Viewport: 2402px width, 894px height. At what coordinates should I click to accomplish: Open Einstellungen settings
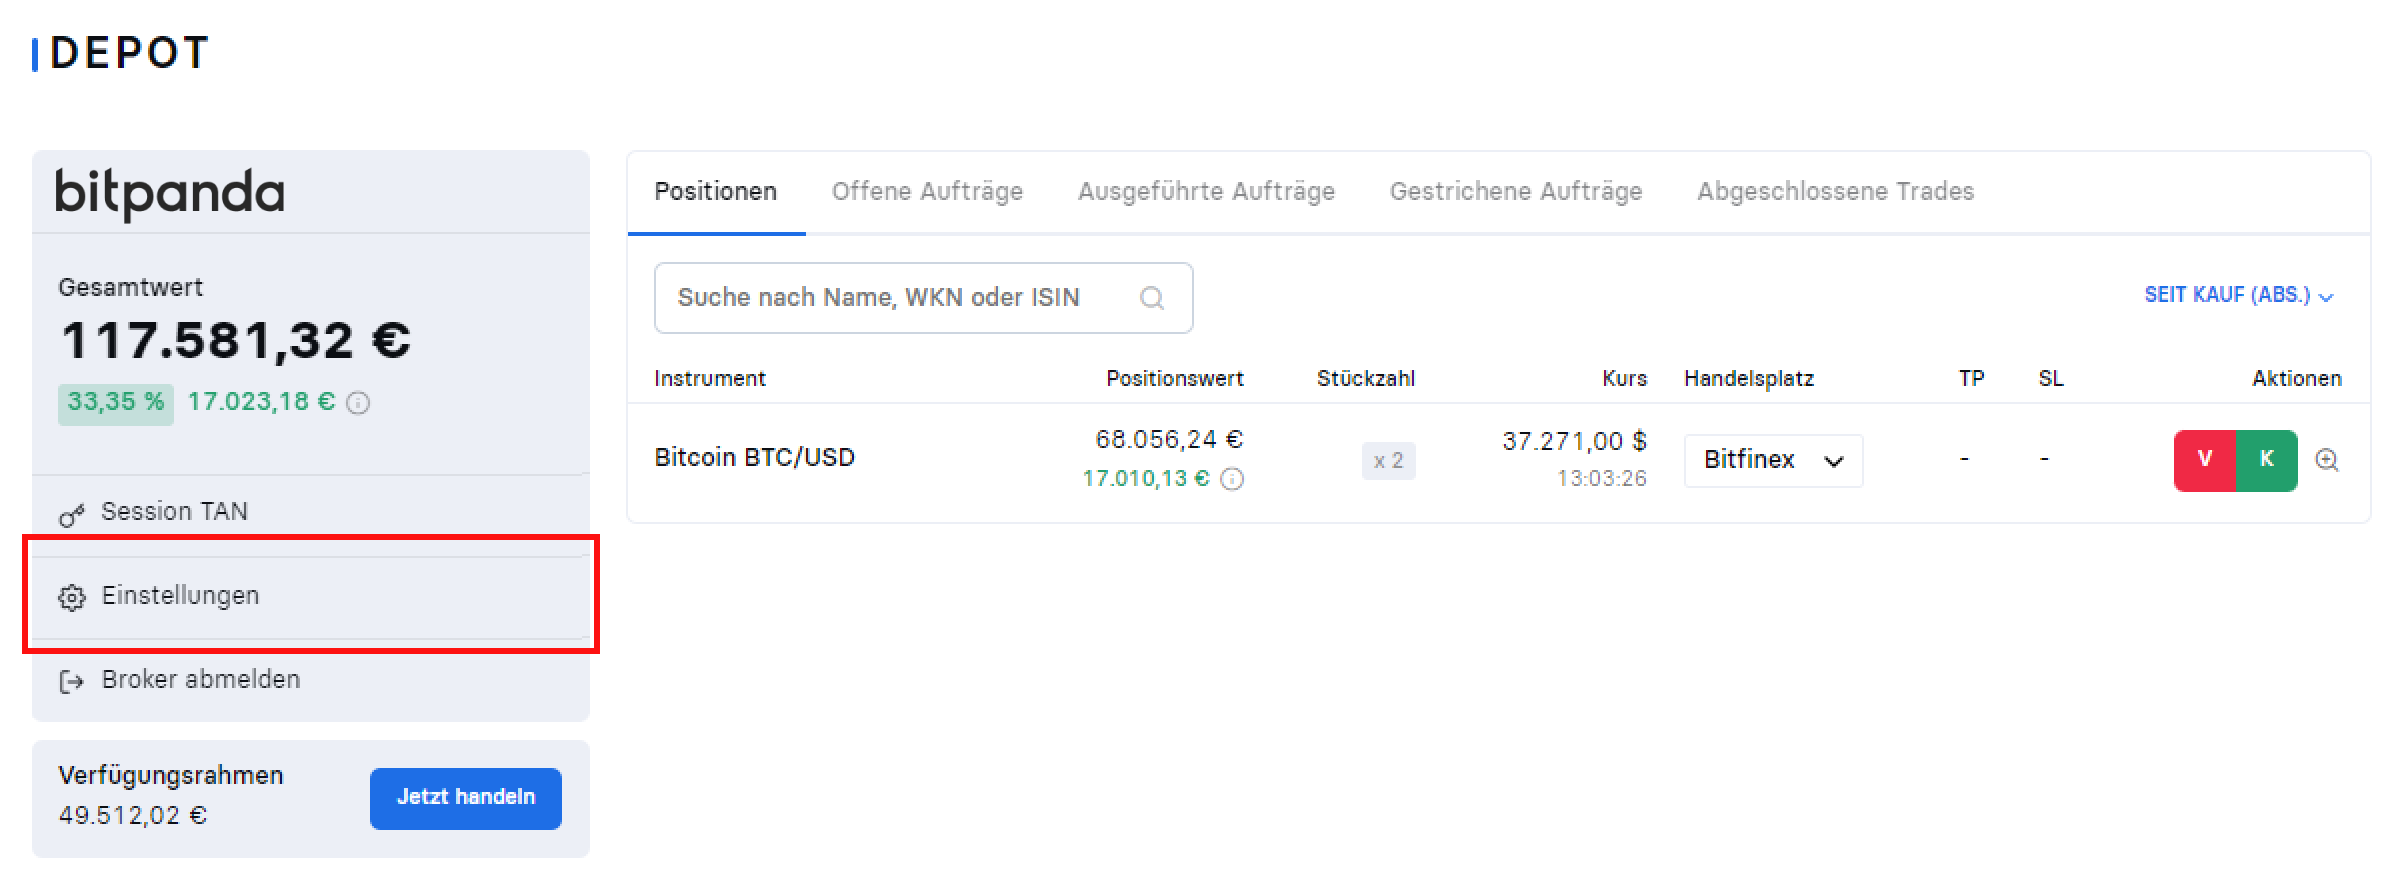pyautogui.click(x=311, y=596)
